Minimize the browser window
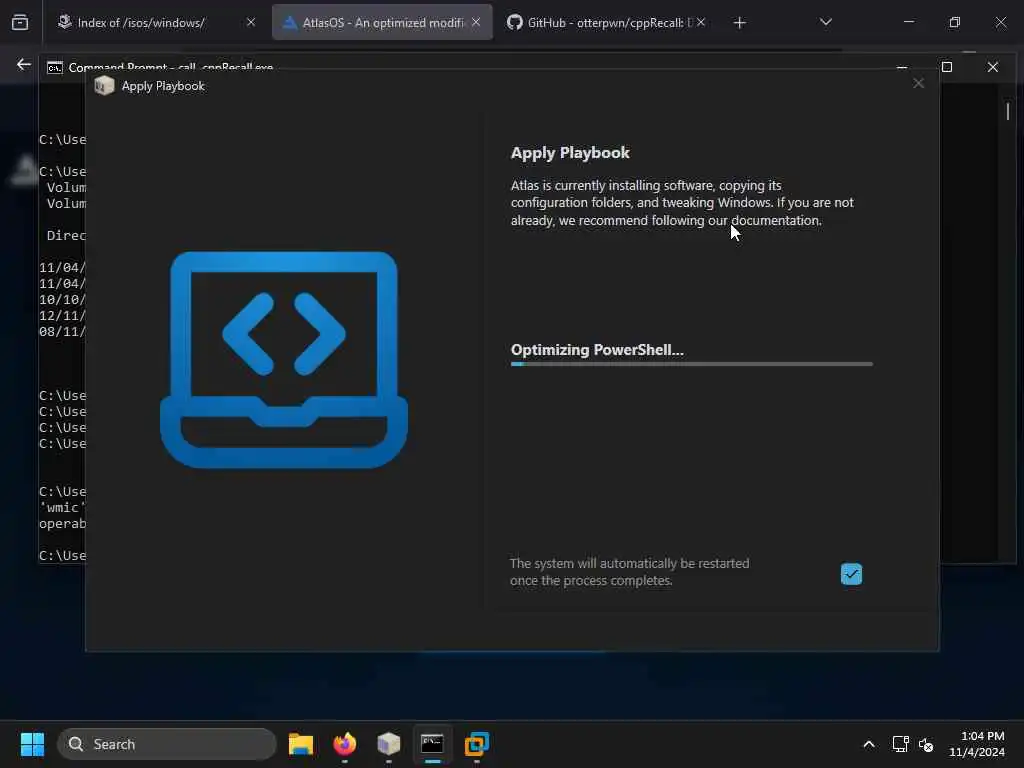The height and width of the screenshot is (768, 1024). coord(908,22)
